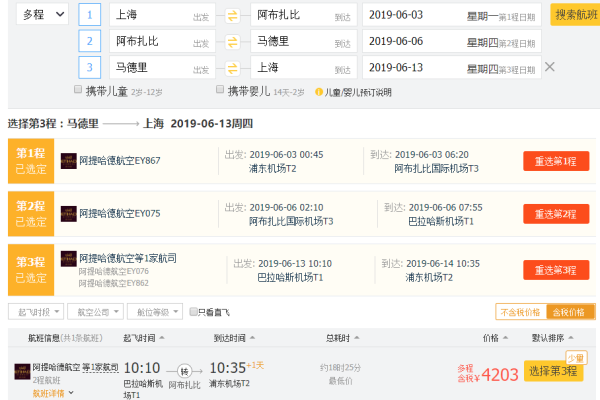Choose segment 3 flight for ¥4203

553,371
